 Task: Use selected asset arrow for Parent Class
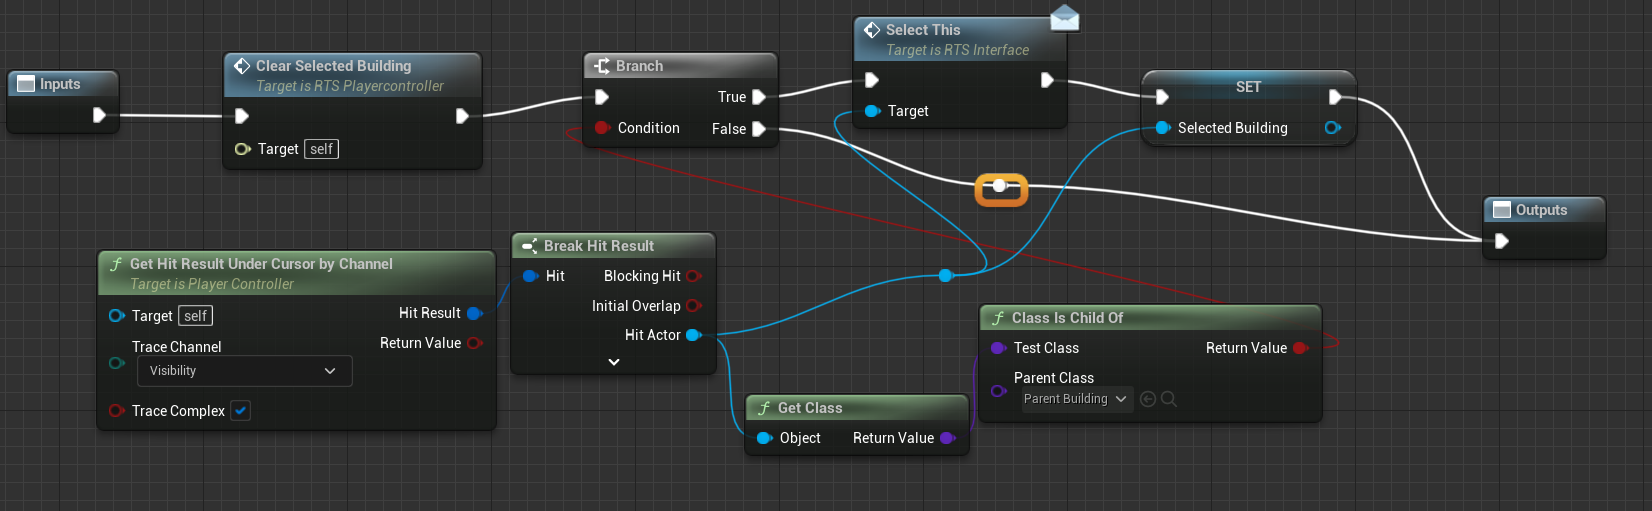(1148, 399)
